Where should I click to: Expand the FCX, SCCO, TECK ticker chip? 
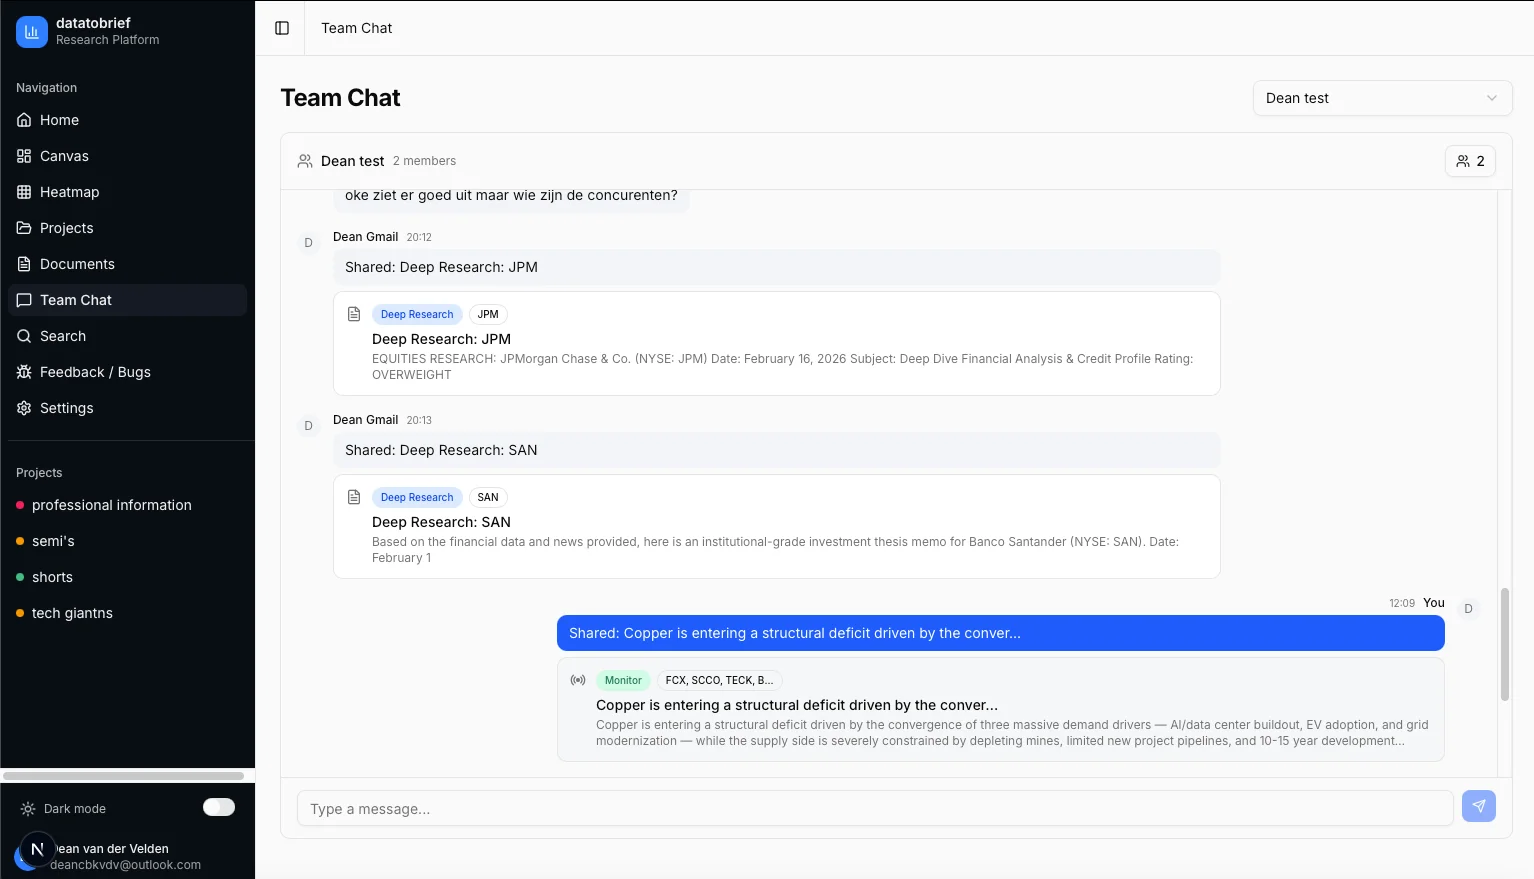pos(719,680)
